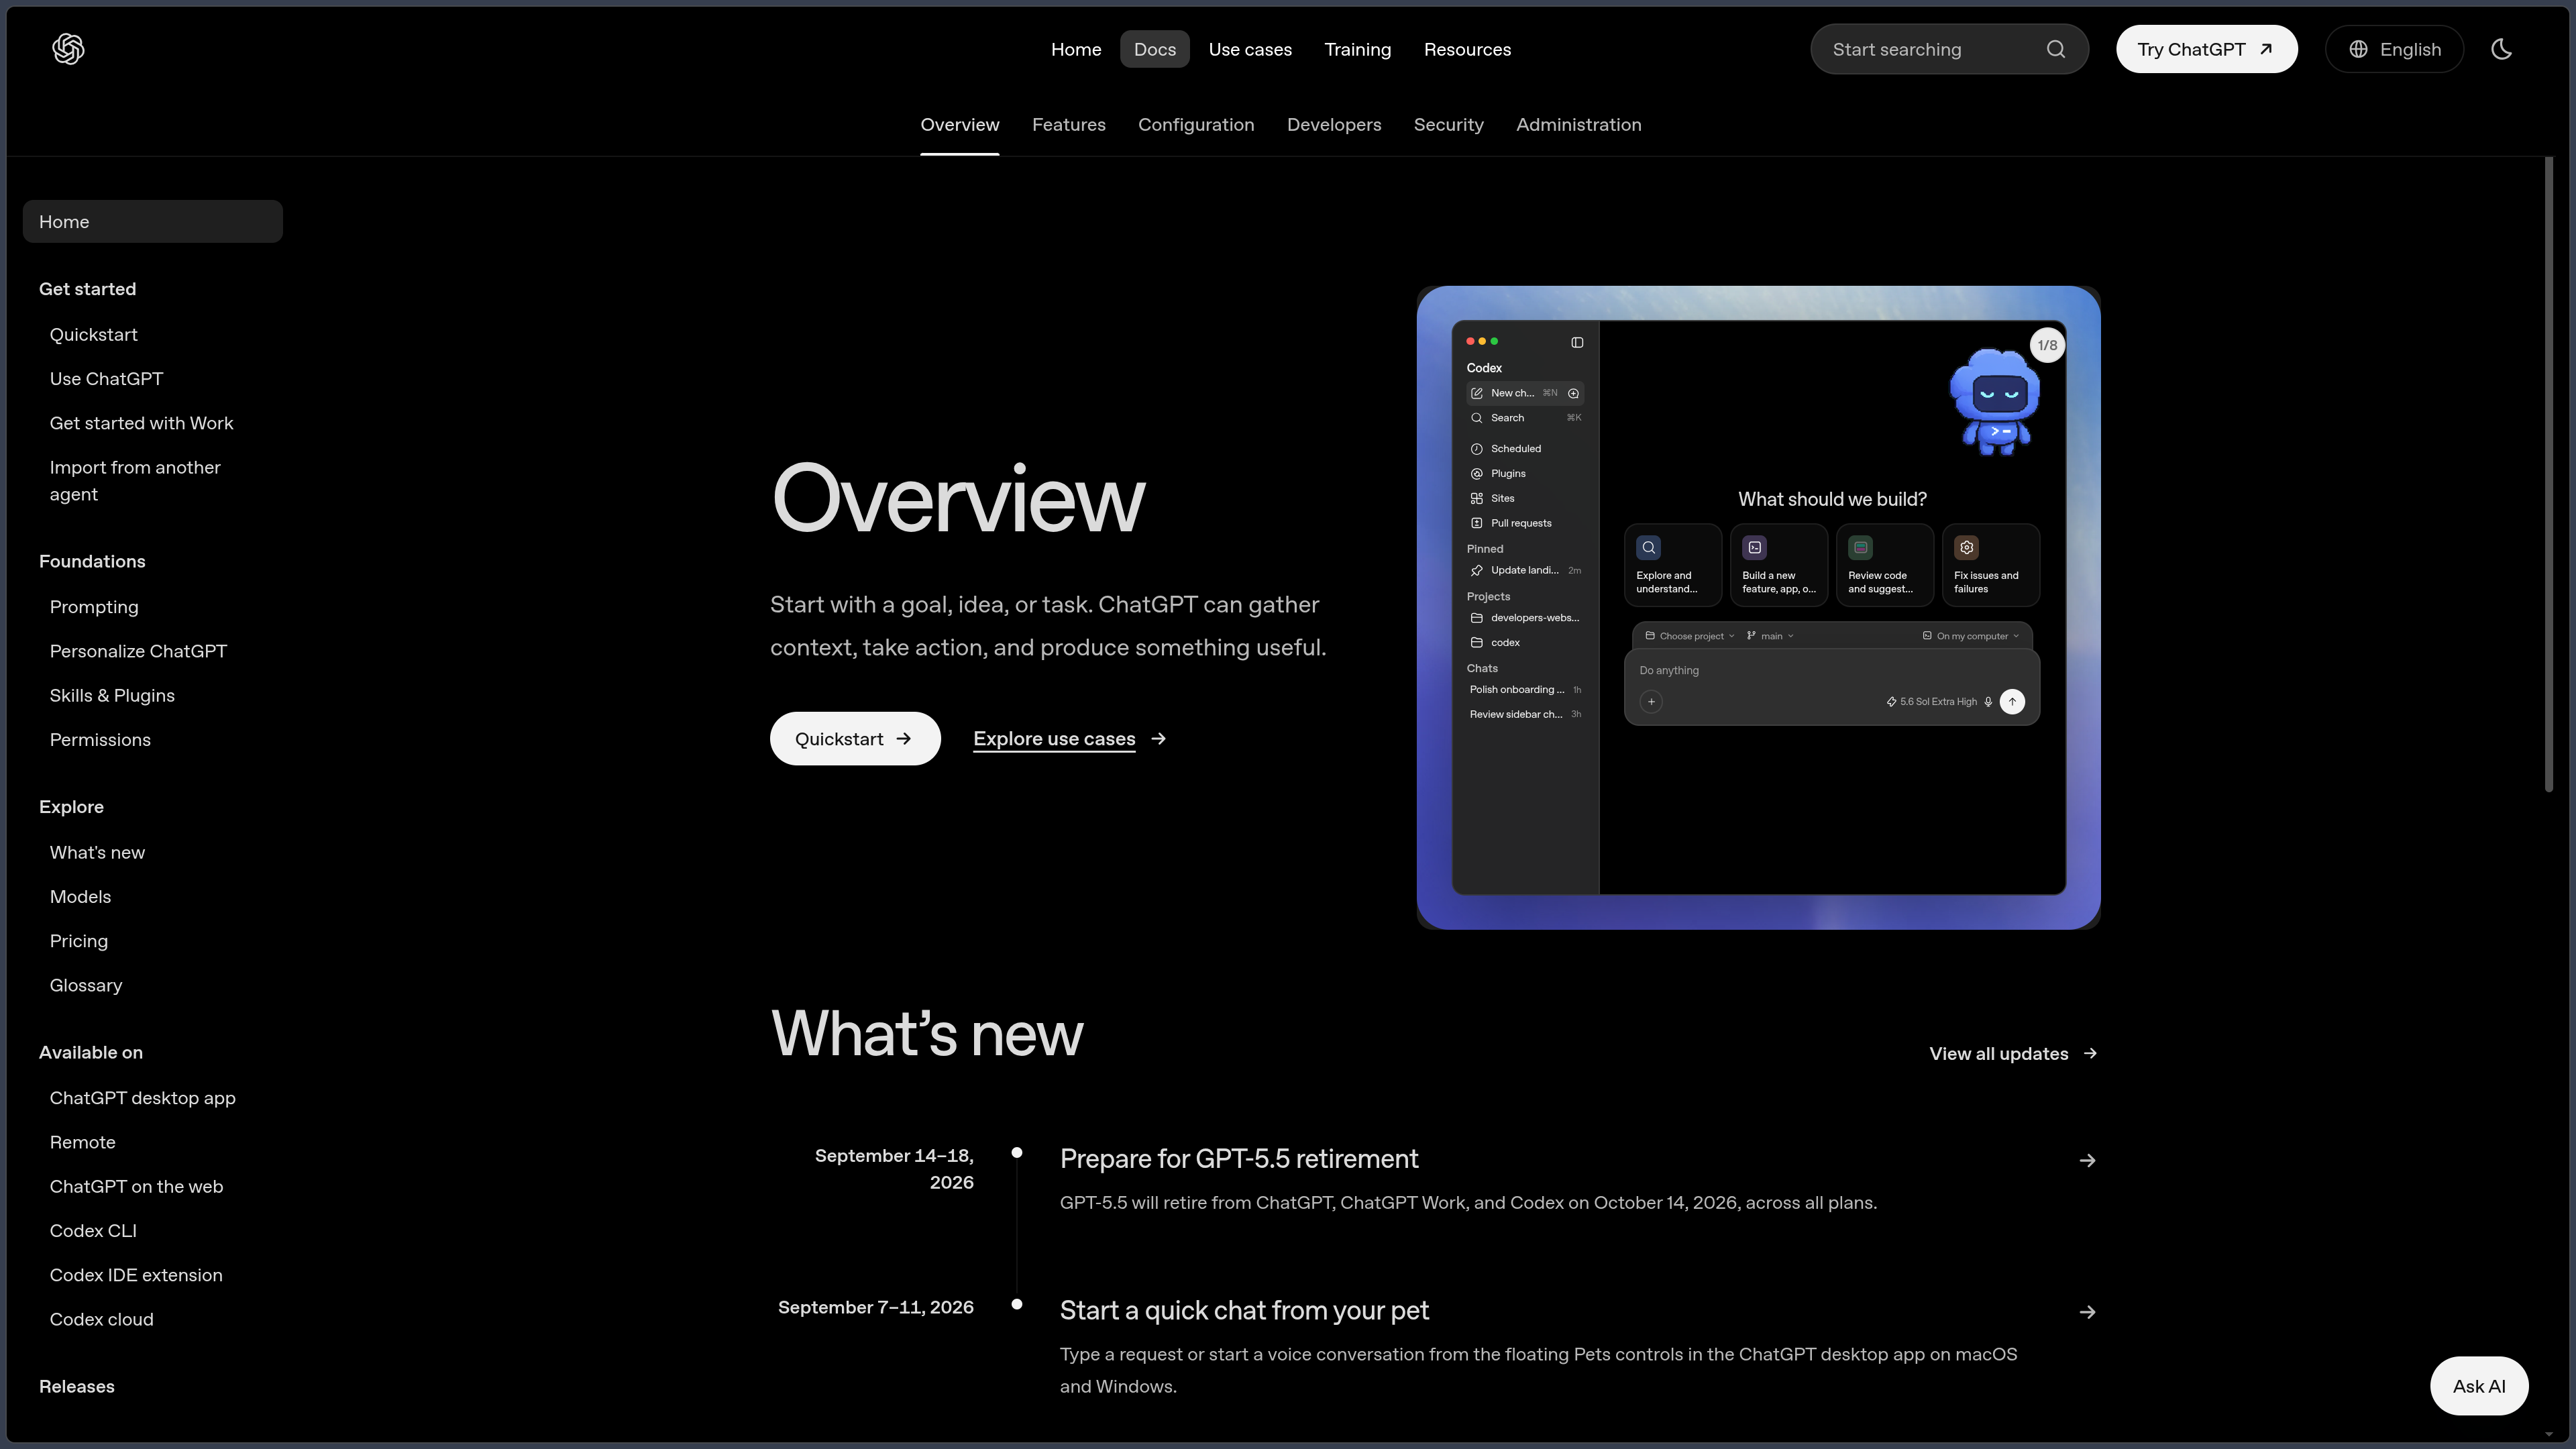Image resolution: width=2576 pixels, height=1449 pixels.
Task: Select Home in the left sidebar
Action: pos(152,221)
